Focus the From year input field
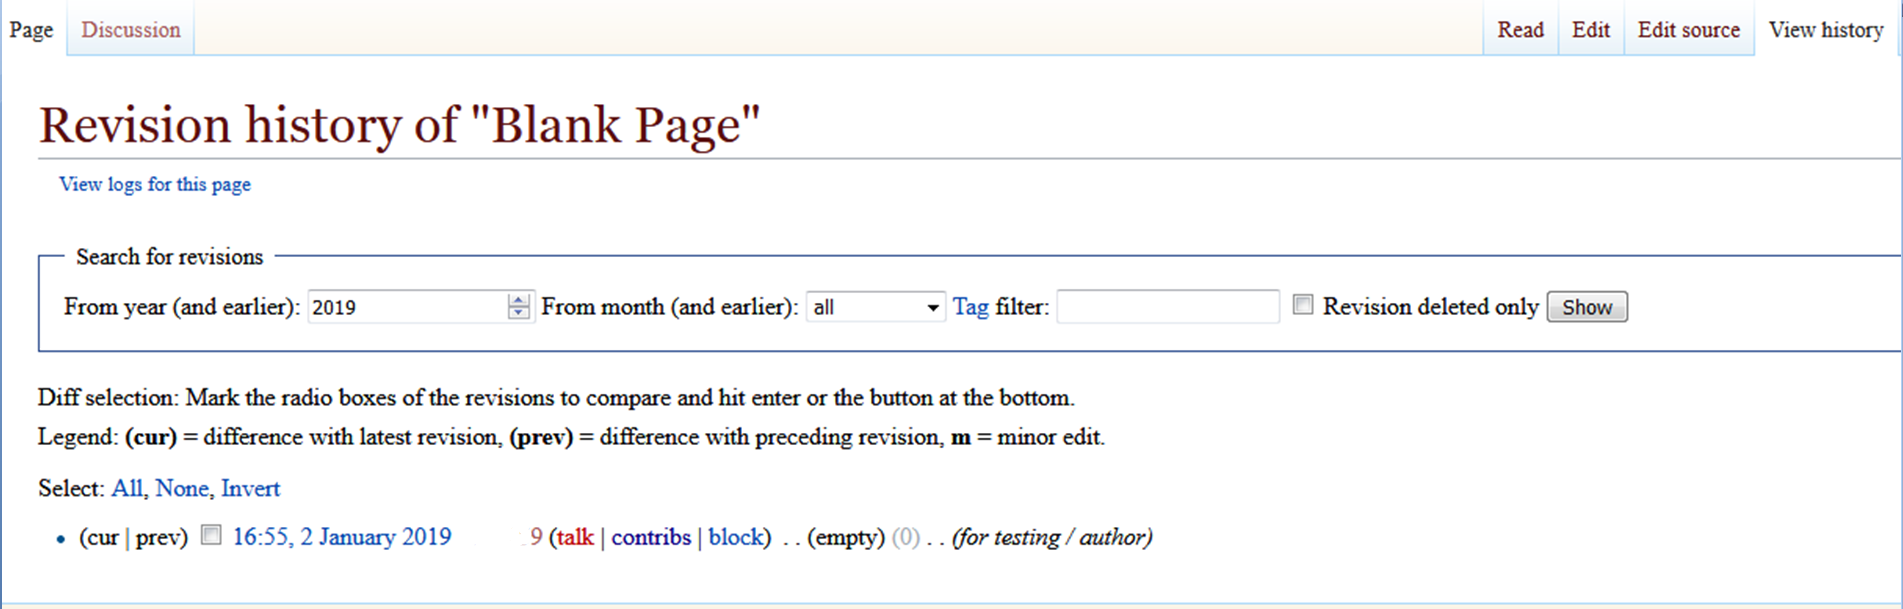The image size is (1903, 609). (407, 307)
